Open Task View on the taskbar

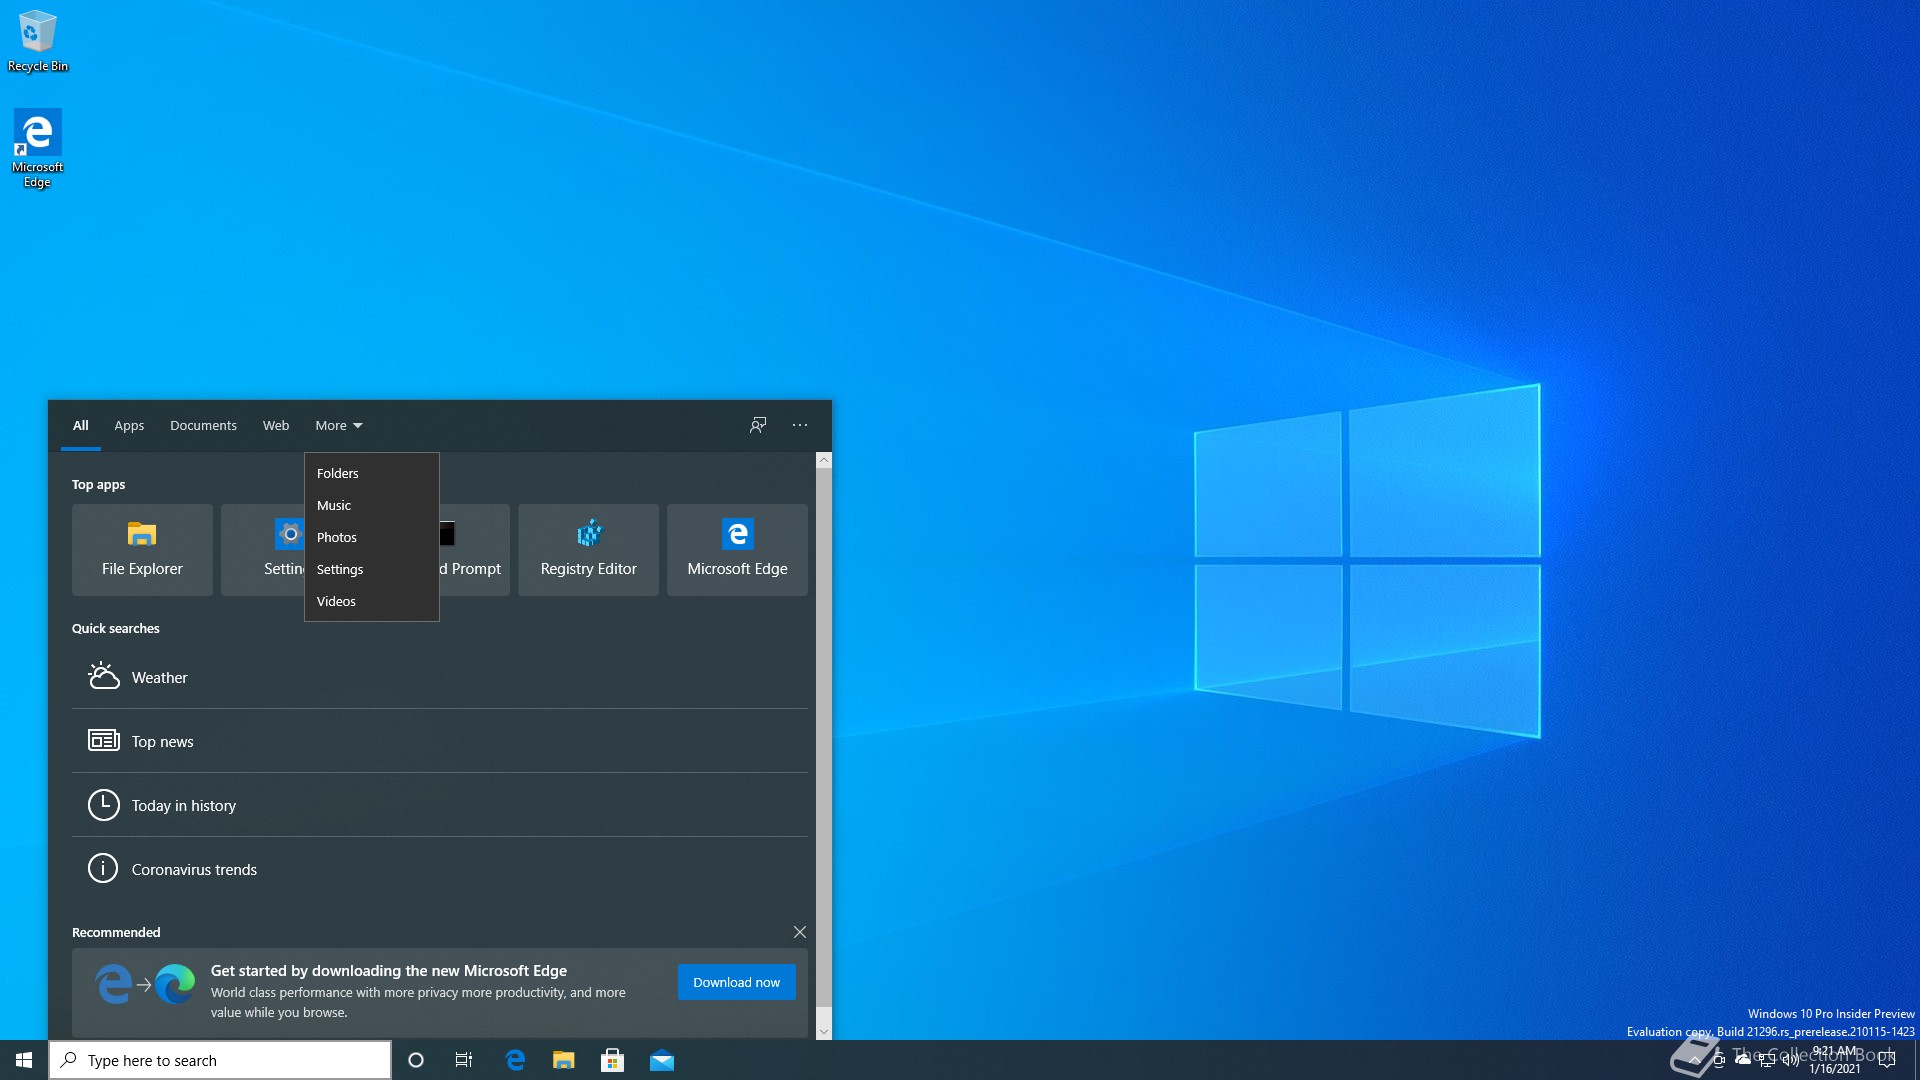coord(464,1060)
